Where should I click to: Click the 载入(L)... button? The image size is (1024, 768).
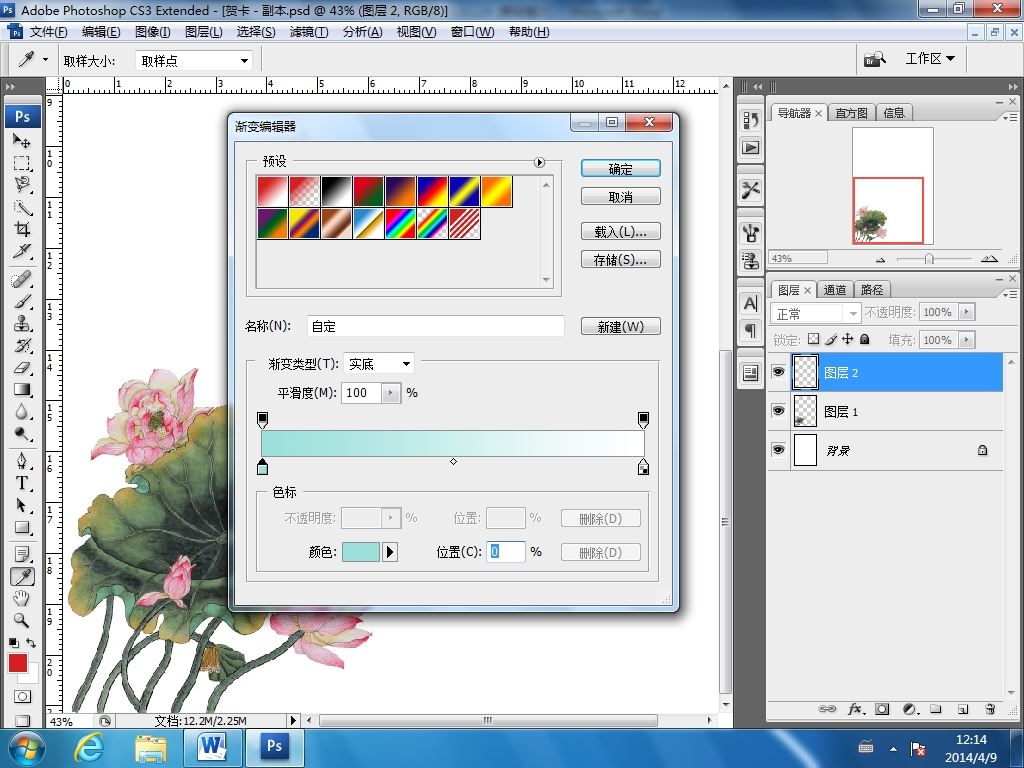pyautogui.click(x=620, y=231)
